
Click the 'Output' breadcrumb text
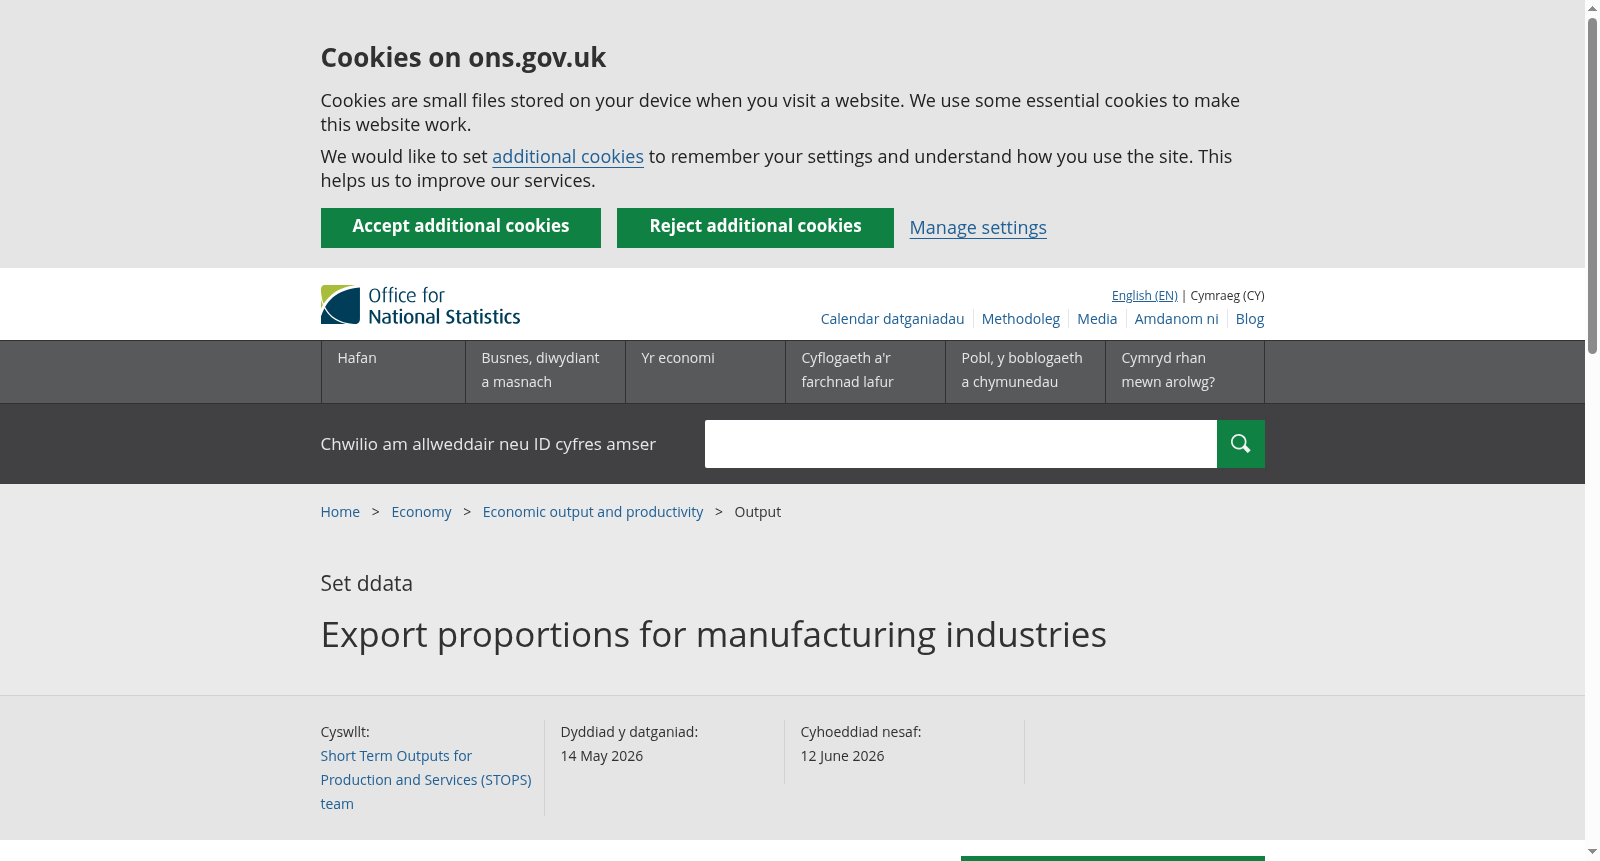pyautogui.click(x=757, y=512)
